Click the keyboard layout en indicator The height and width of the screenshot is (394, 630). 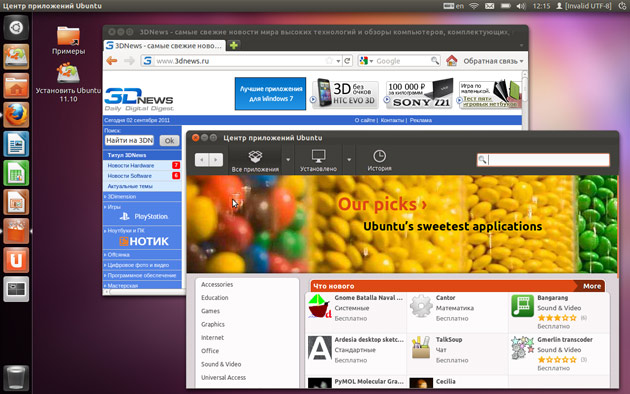[454, 6]
